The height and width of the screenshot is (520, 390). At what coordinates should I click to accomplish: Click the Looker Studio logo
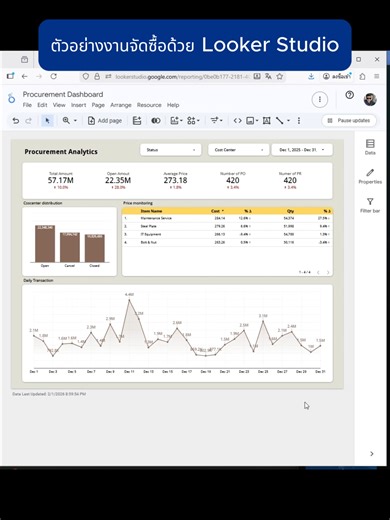12,98
